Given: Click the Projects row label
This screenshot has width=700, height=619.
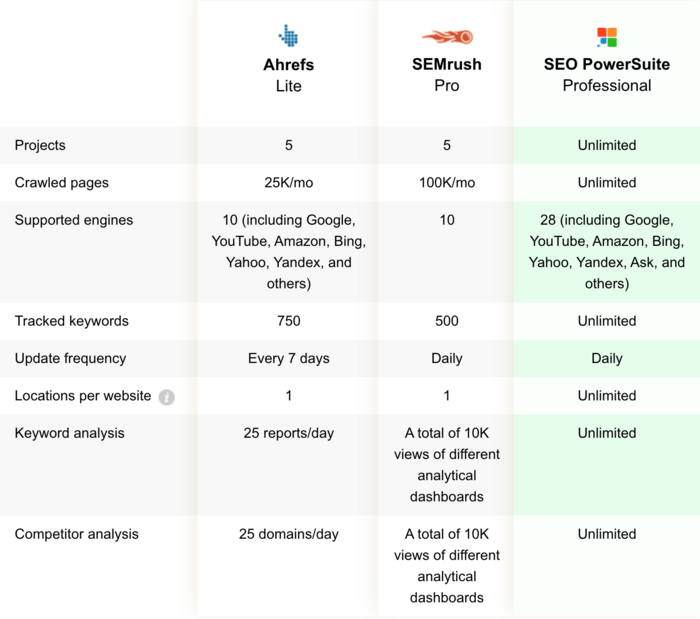Looking at the screenshot, I should 40,145.
